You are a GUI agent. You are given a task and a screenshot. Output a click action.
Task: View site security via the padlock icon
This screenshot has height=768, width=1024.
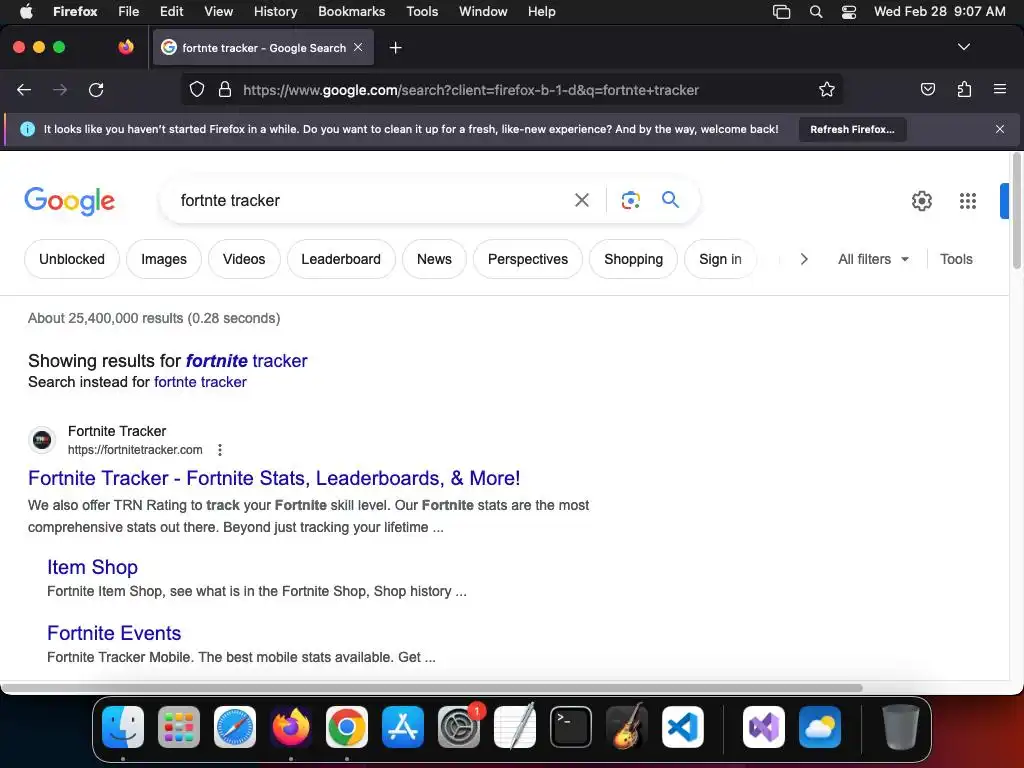tap(225, 90)
